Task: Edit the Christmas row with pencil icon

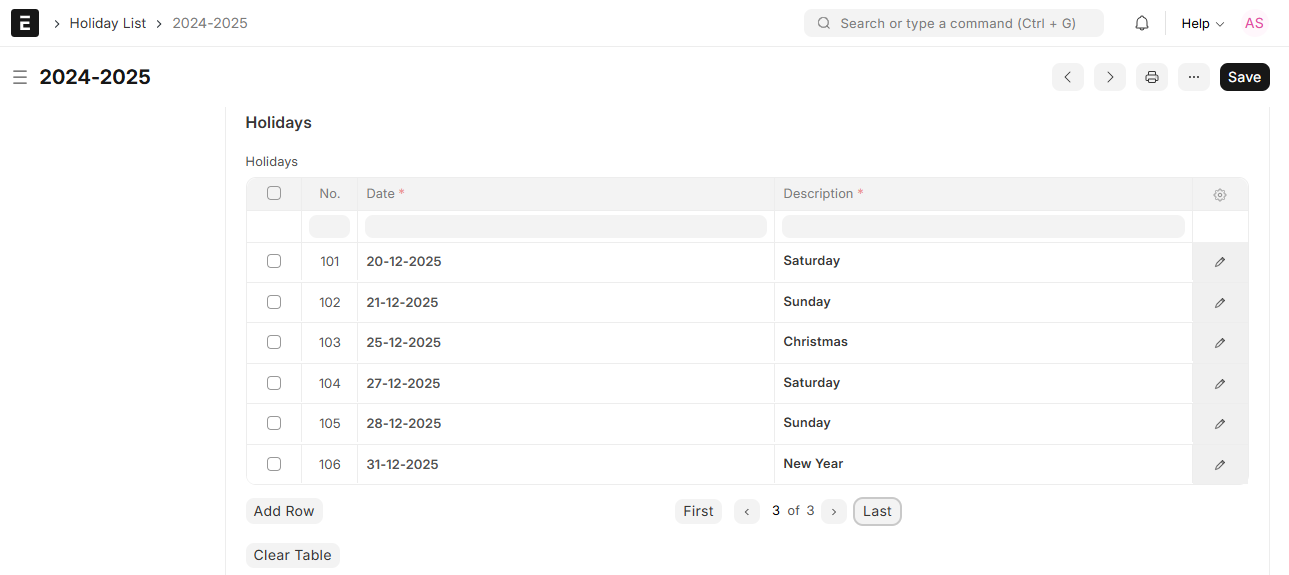Action: [1220, 343]
